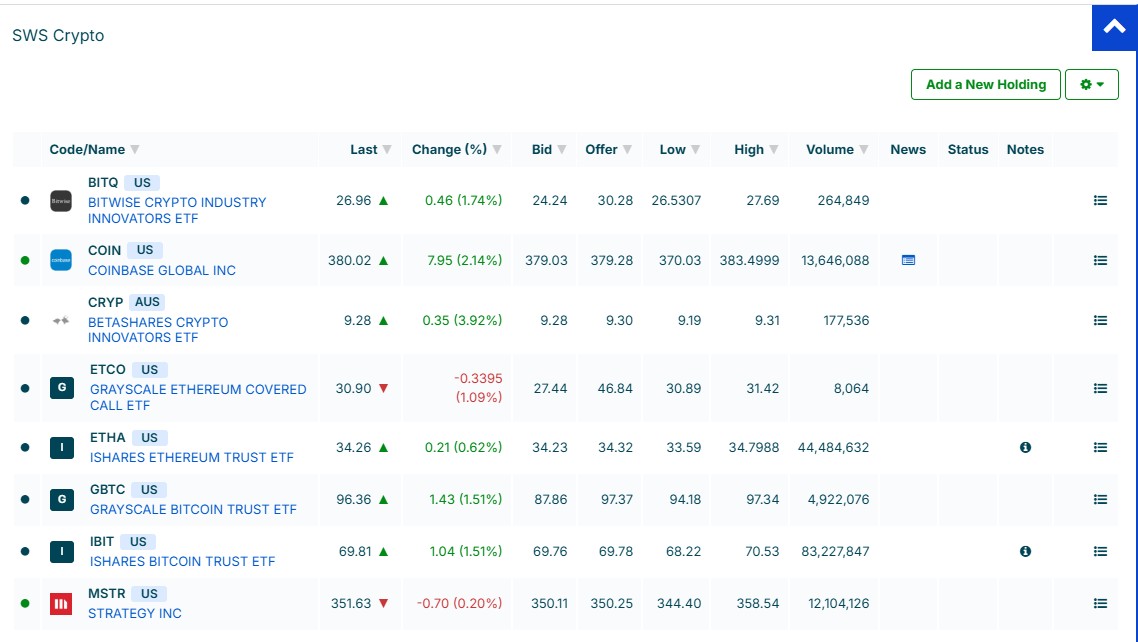
Task: Open the Volume column filter arrow
Action: point(864,150)
